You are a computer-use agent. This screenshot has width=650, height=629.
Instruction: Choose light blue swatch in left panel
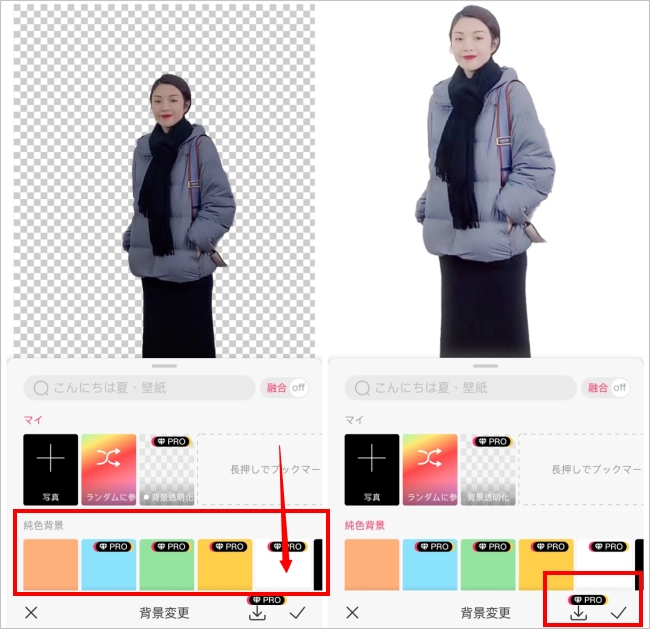(x=109, y=564)
